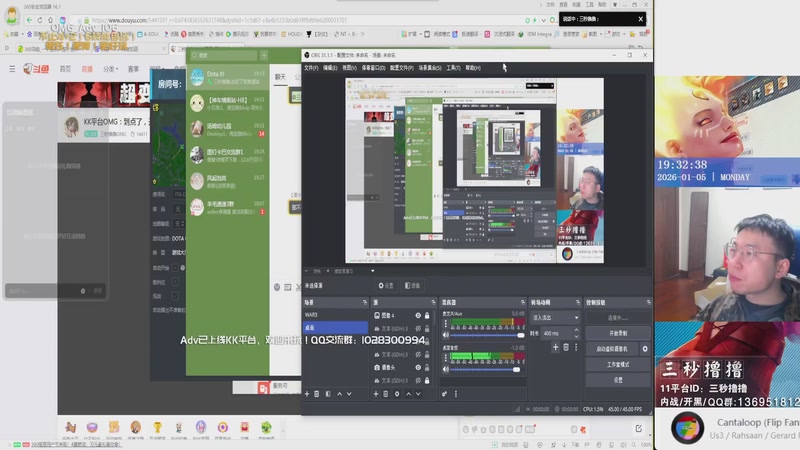The height and width of the screenshot is (450, 800).
Task: Adjust the 桌面音频 volume slider
Action: coord(487,369)
